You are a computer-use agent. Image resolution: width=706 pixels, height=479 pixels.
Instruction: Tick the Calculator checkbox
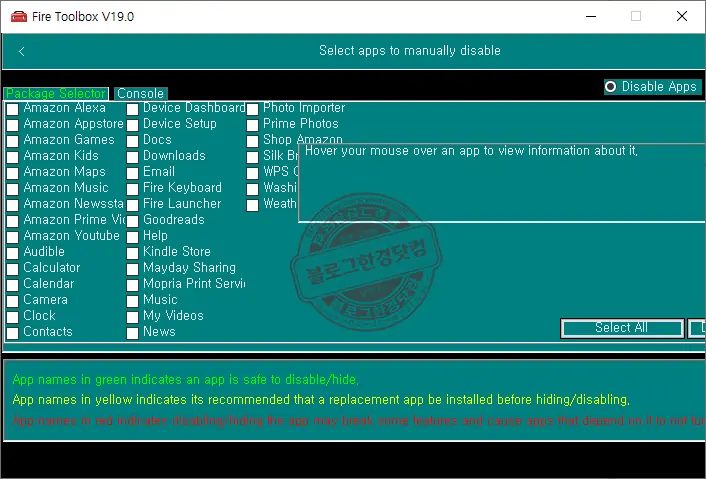click(13, 269)
